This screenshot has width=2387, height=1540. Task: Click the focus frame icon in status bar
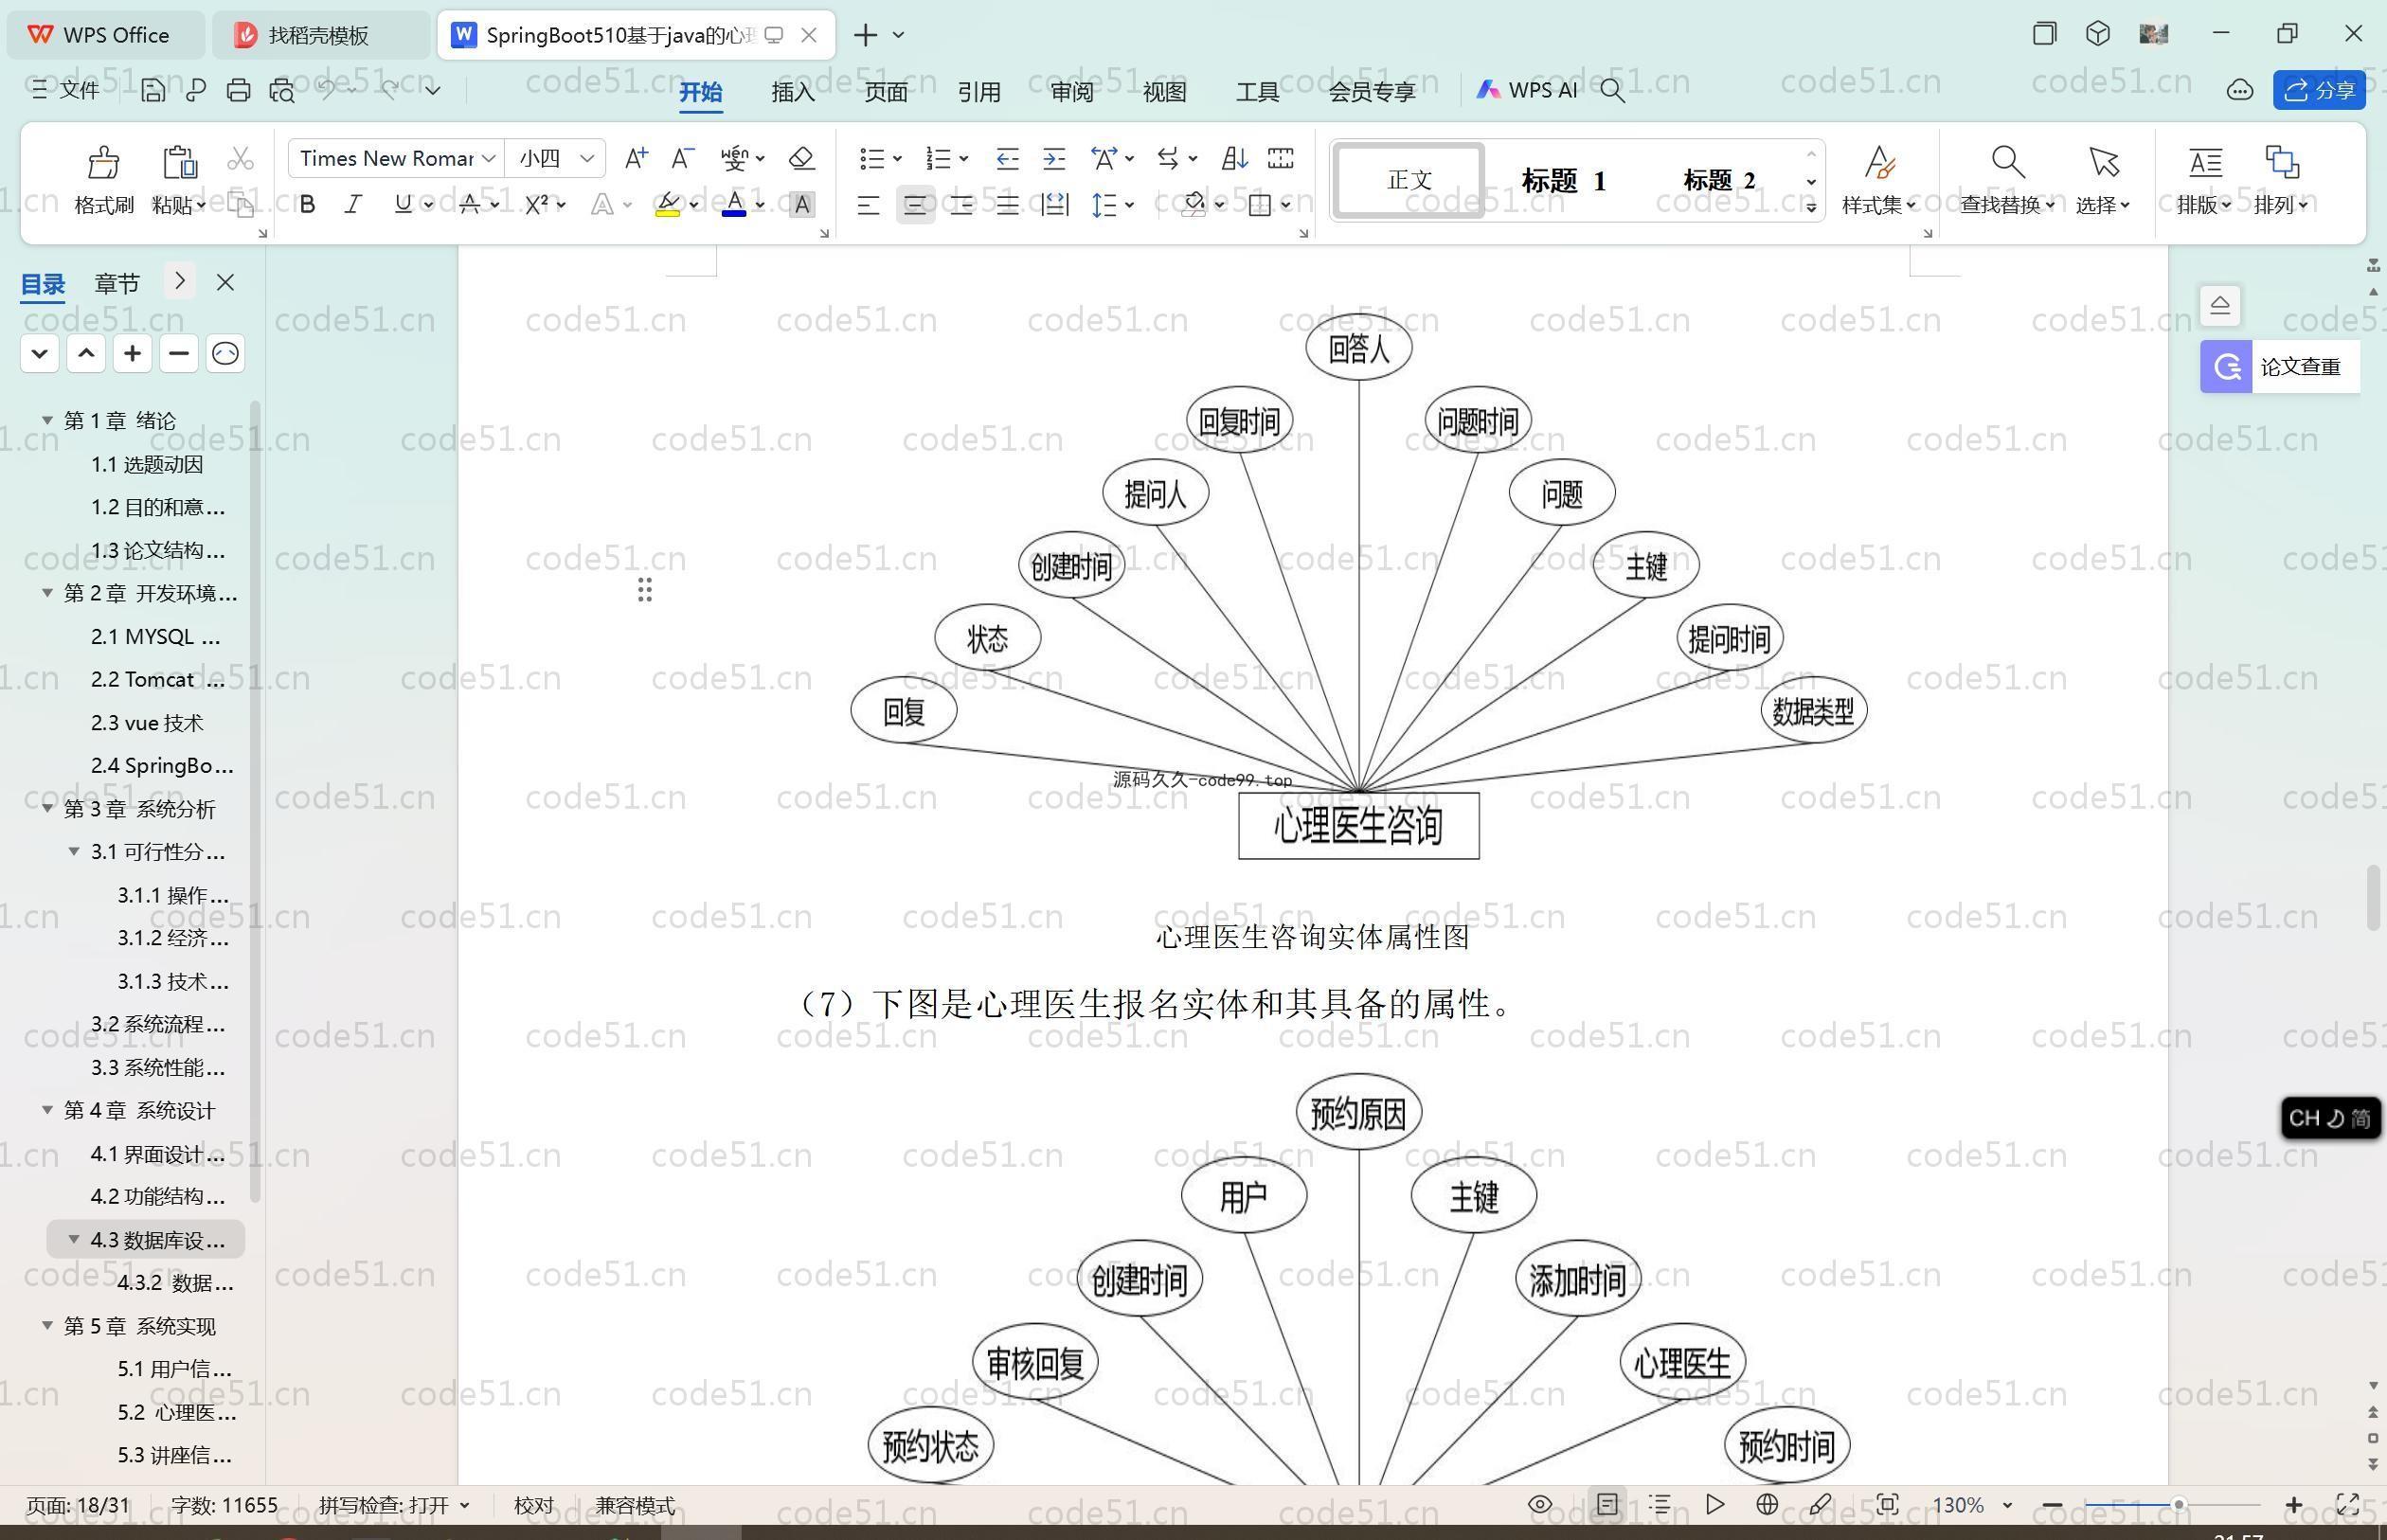pos(1887,1504)
